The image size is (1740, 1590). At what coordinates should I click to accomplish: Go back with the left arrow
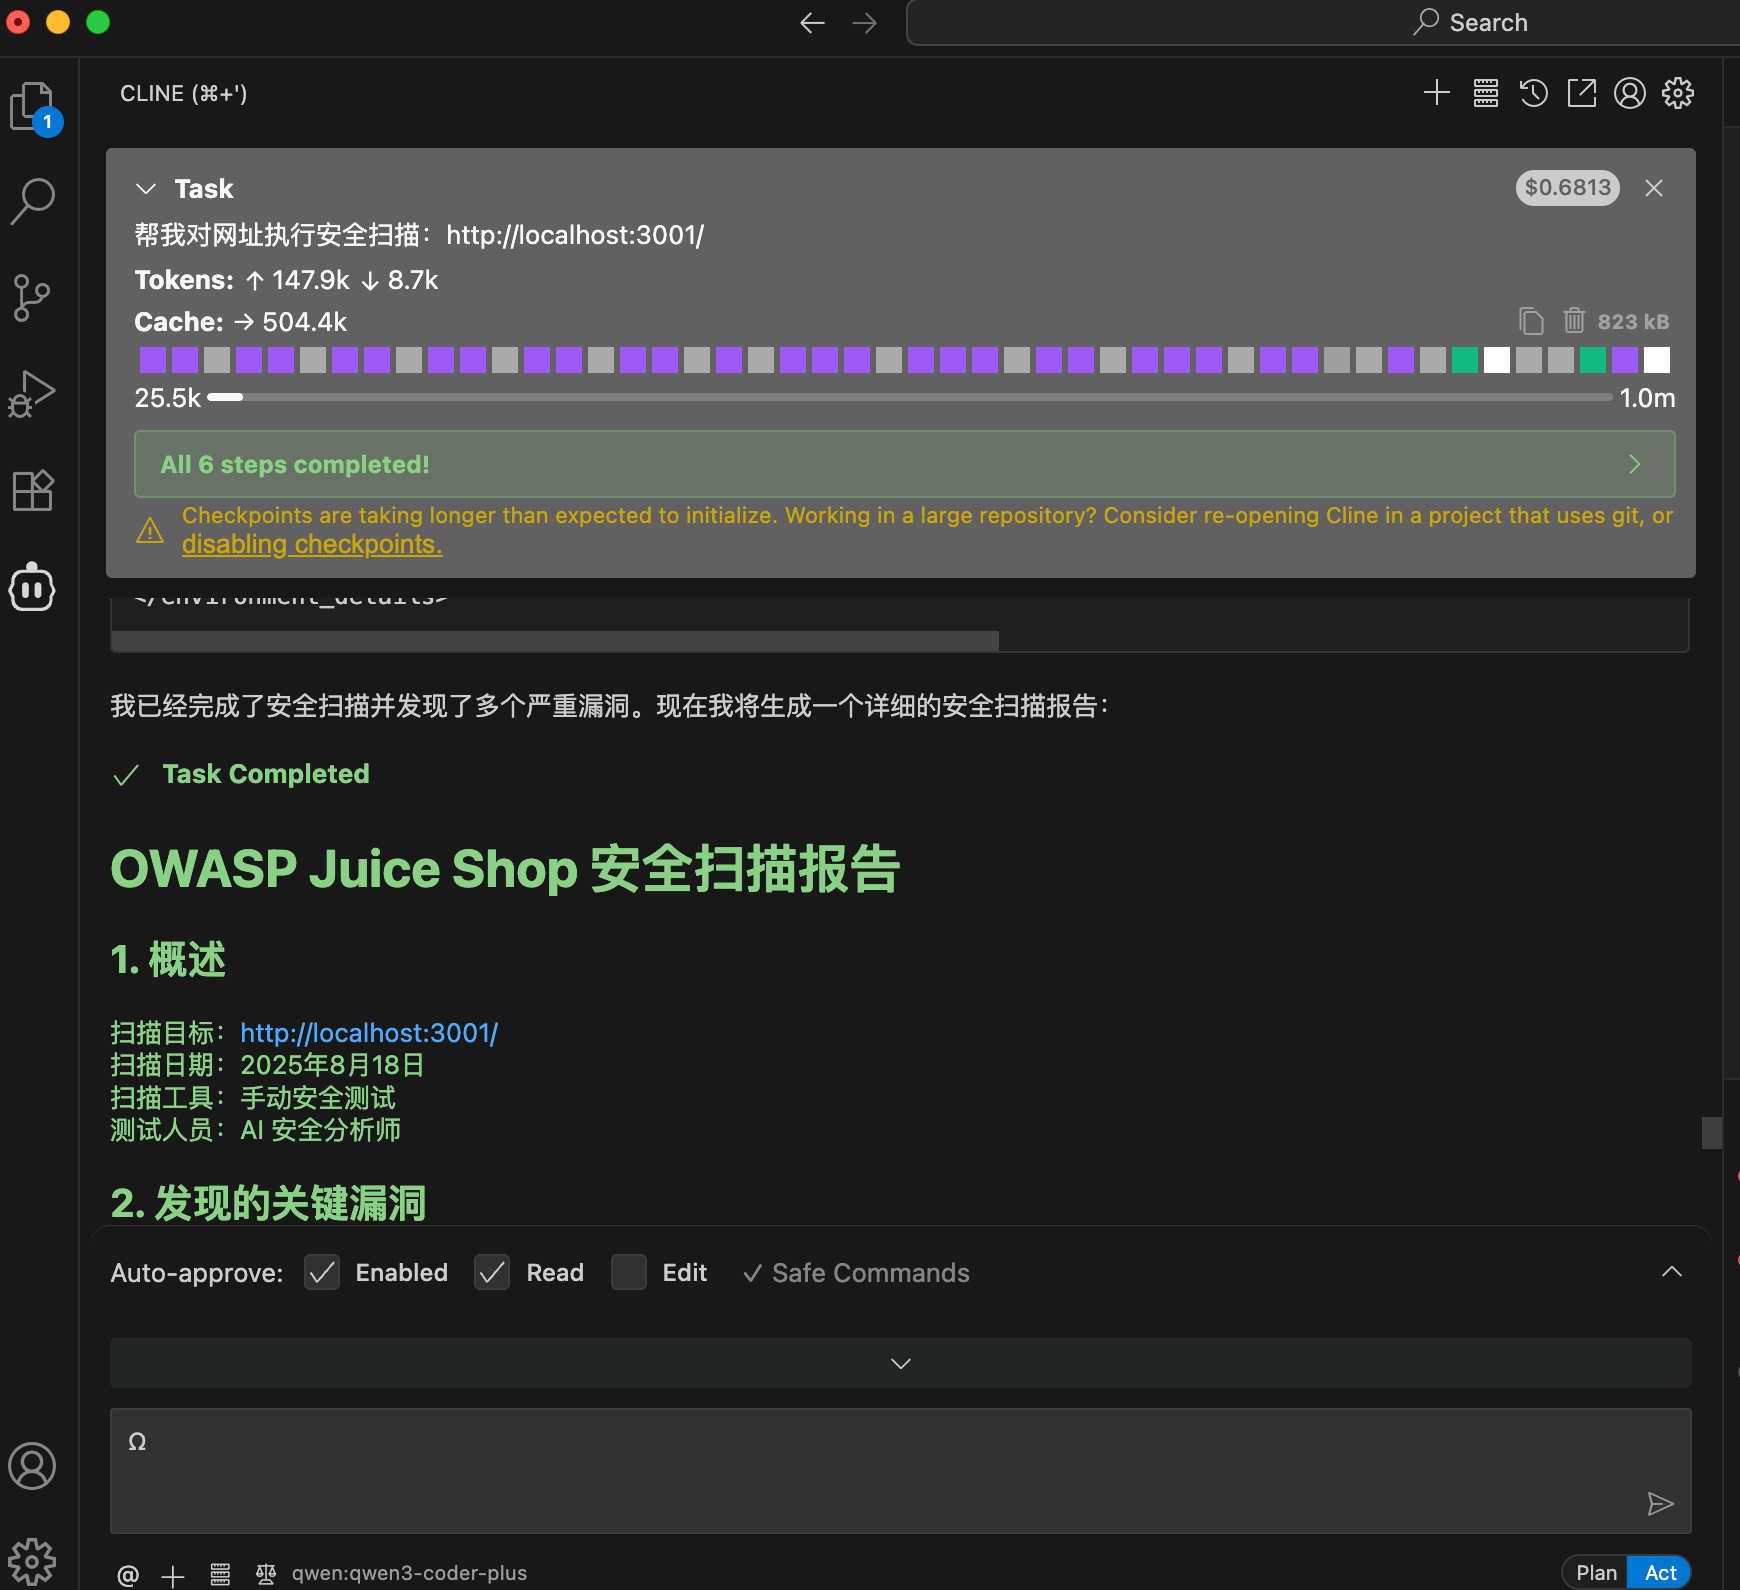[813, 23]
